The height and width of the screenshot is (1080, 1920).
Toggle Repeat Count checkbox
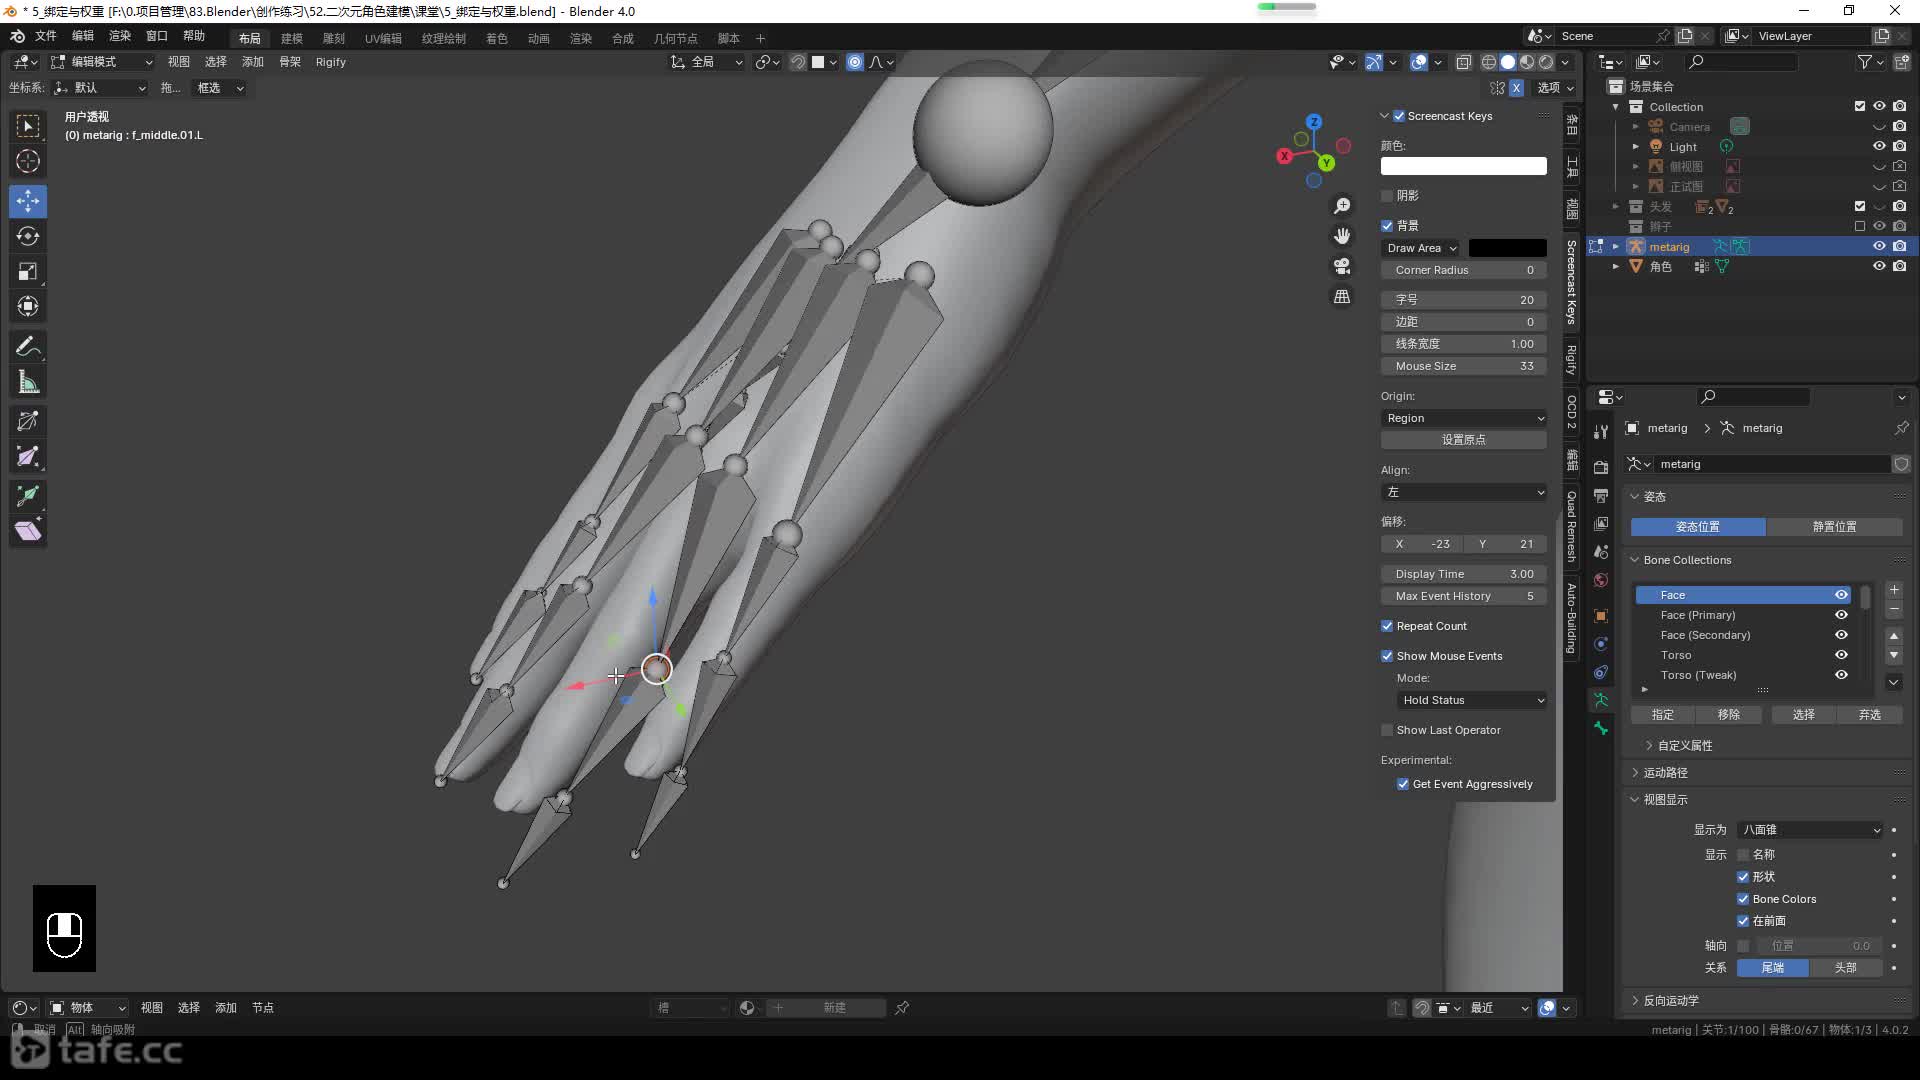coord(1387,626)
